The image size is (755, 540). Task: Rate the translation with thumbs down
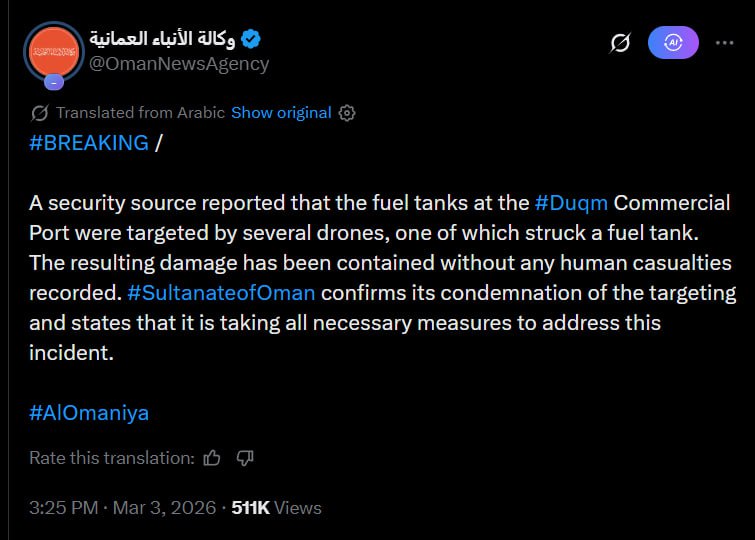click(245, 458)
